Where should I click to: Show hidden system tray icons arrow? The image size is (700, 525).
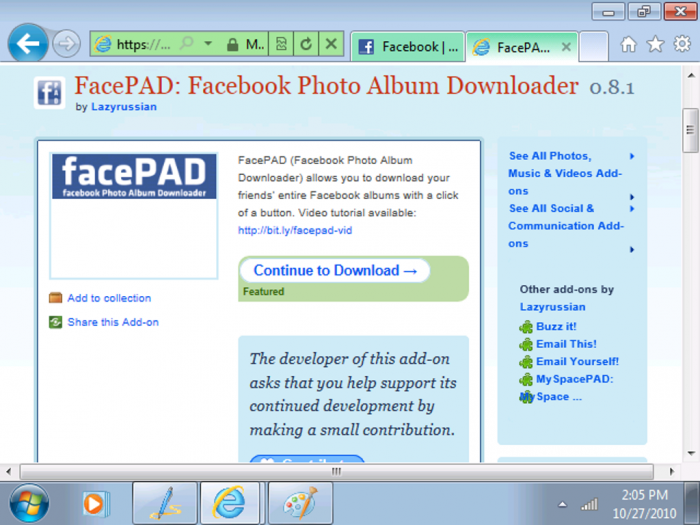click(562, 505)
